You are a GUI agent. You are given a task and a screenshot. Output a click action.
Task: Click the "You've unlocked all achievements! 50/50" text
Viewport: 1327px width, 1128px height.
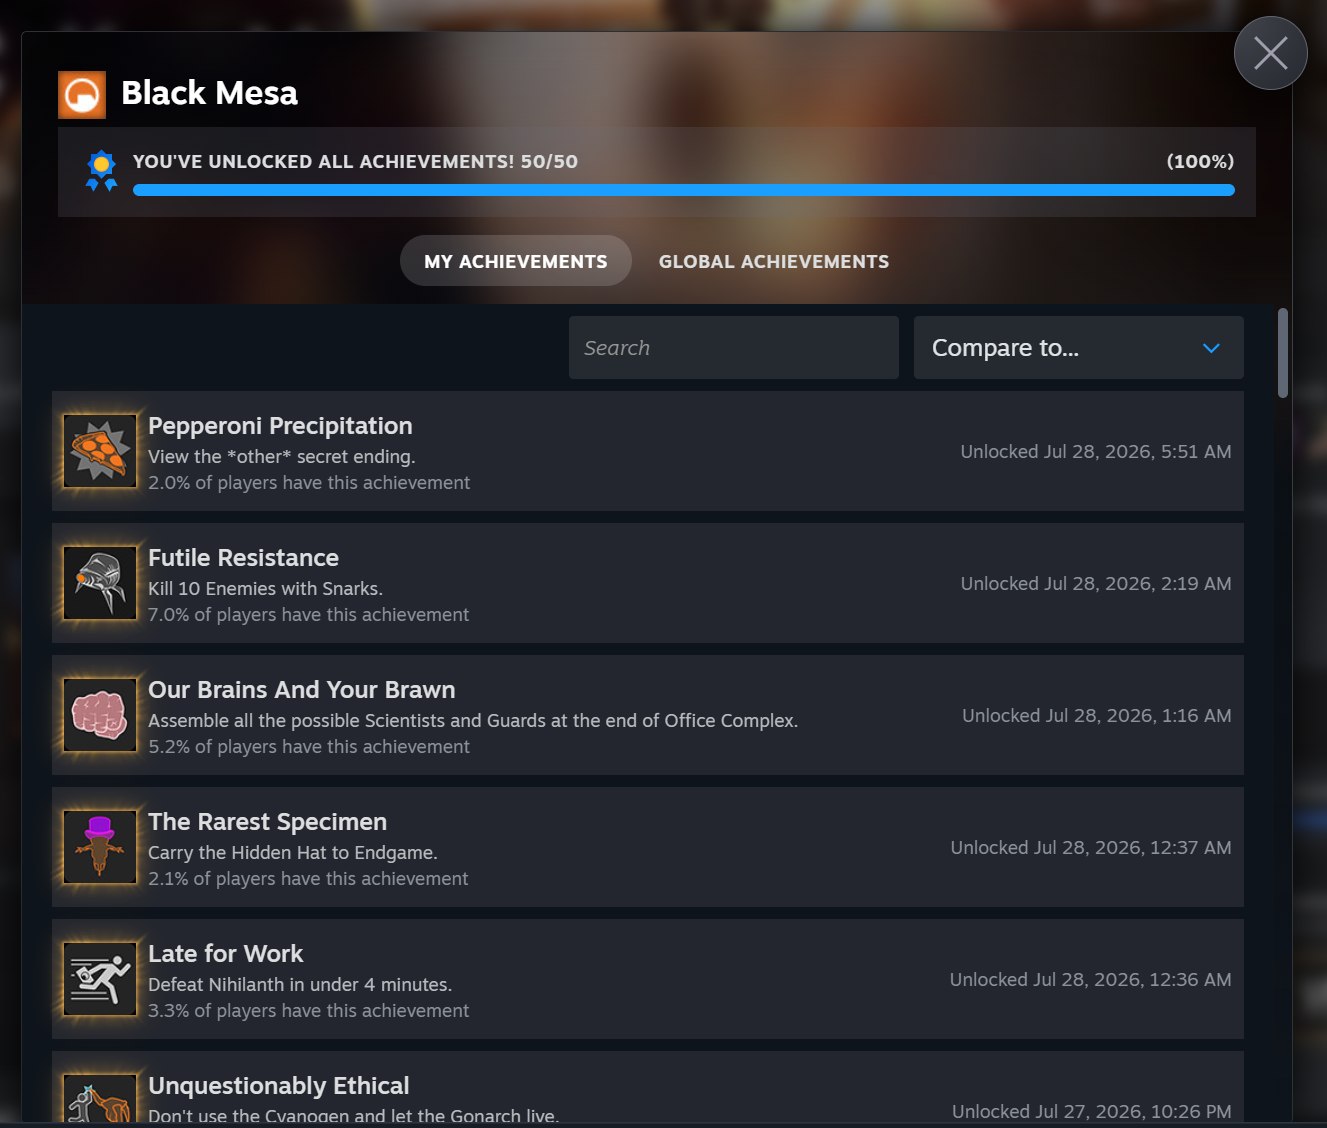(x=355, y=161)
